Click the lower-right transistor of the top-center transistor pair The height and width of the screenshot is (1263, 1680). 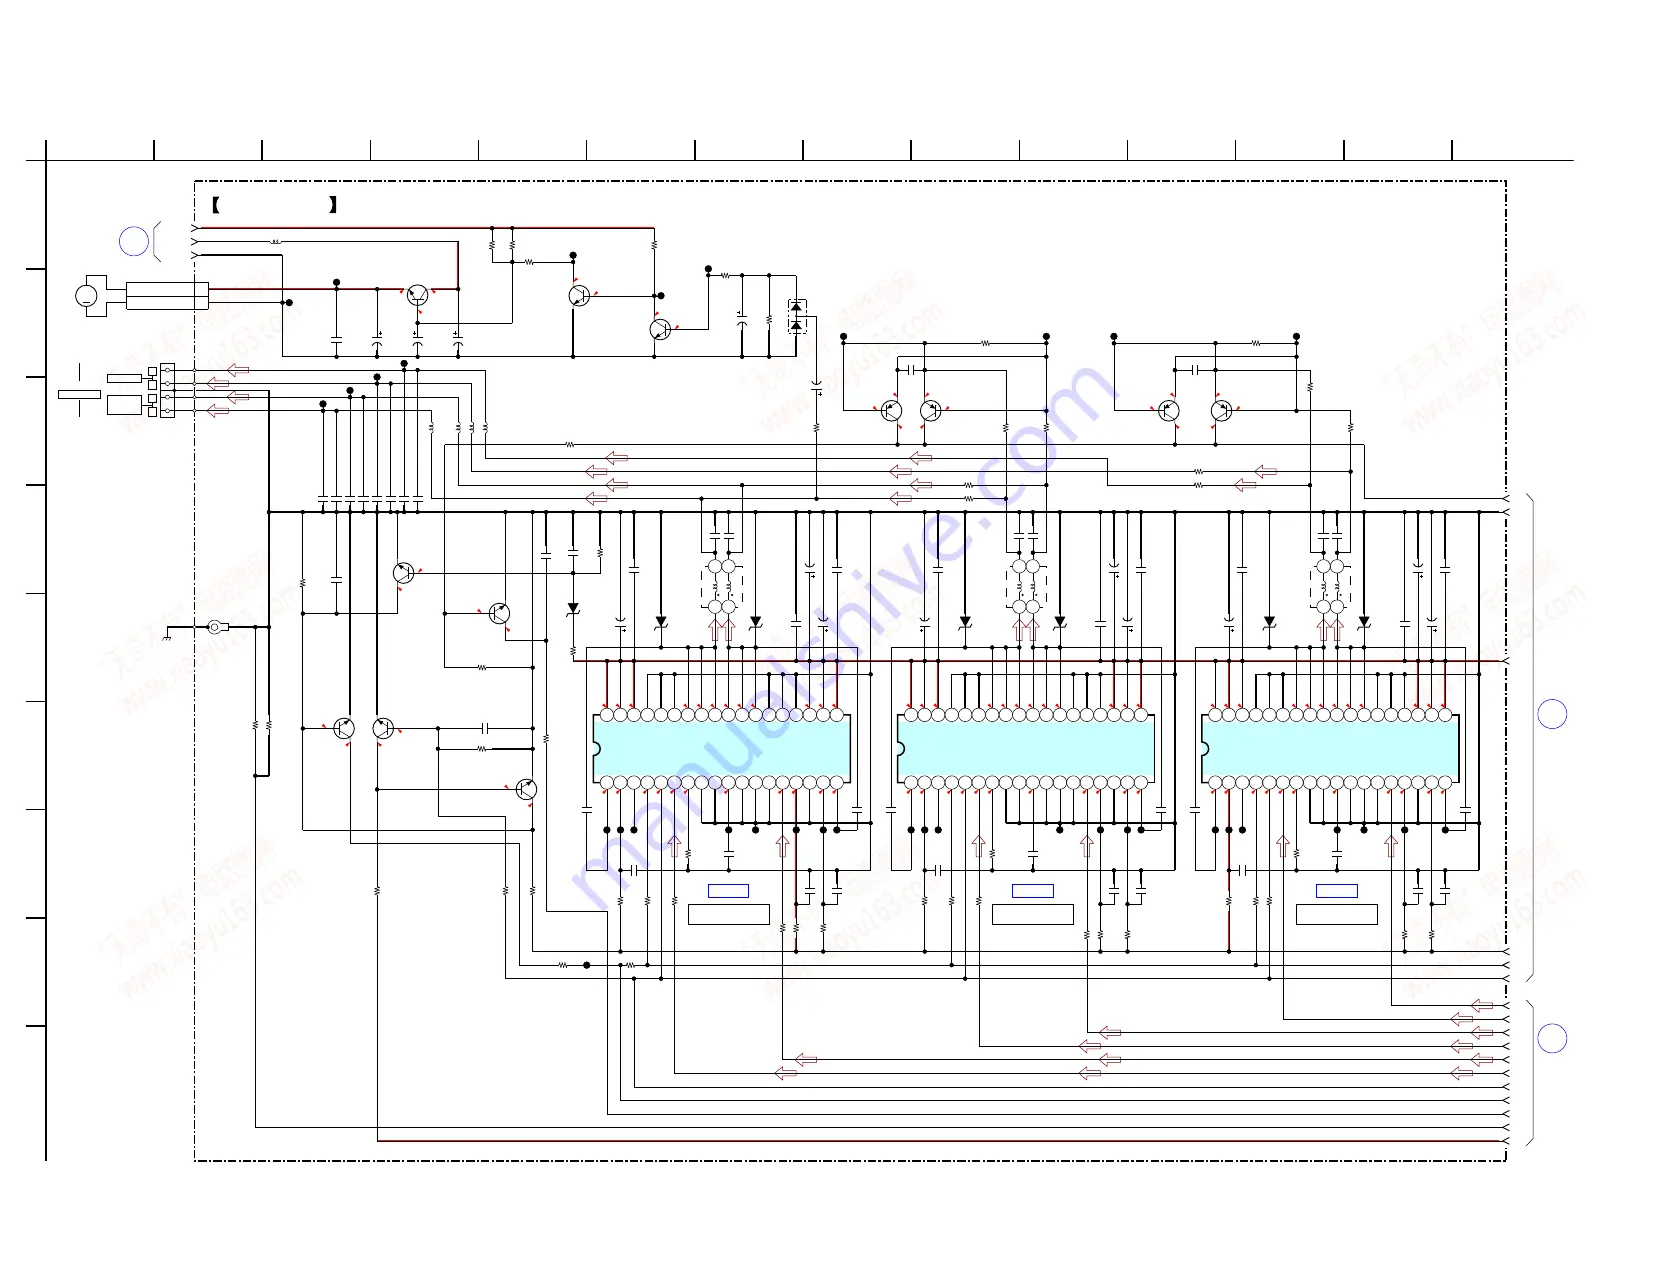(660, 329)
